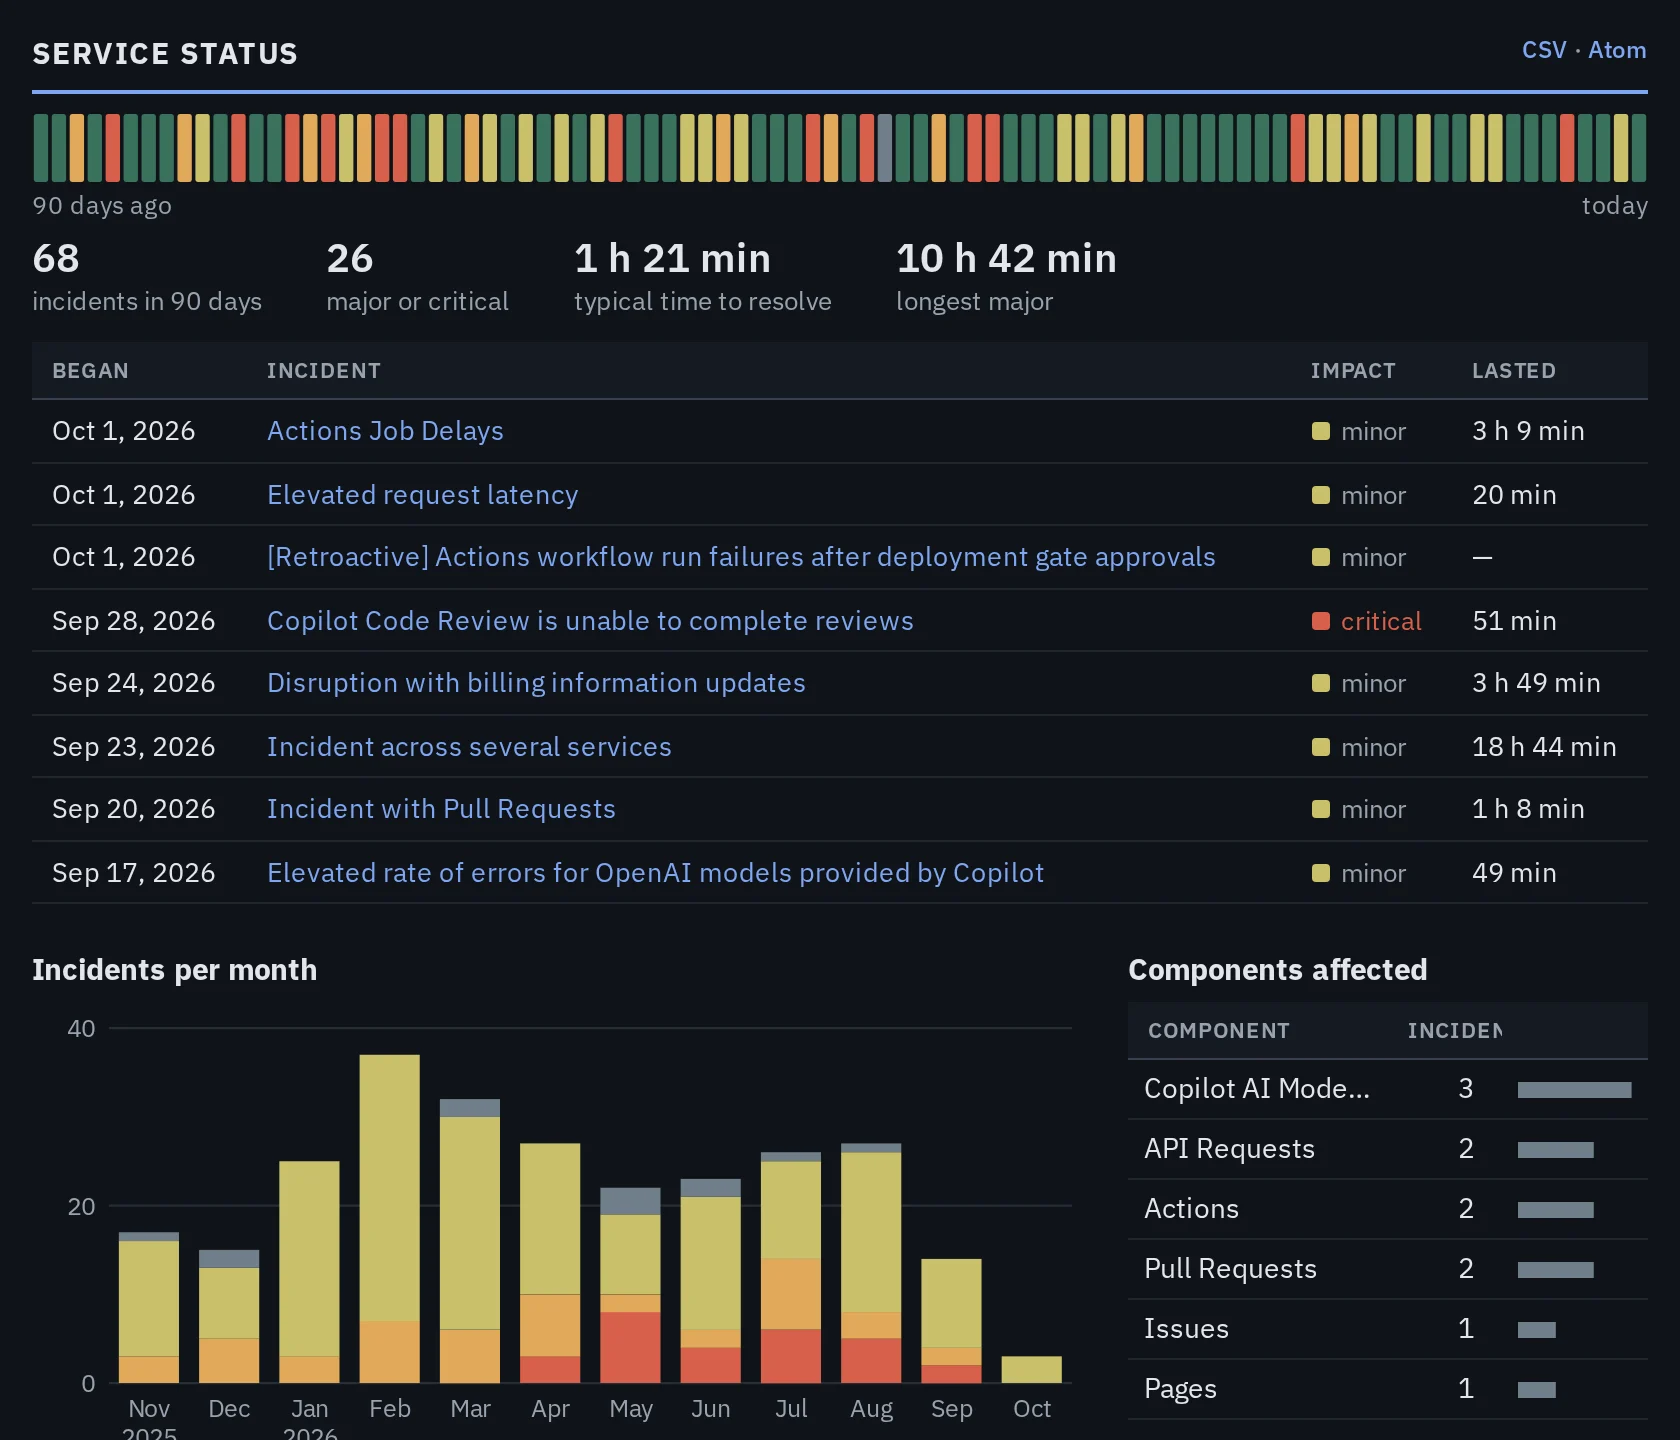Download the CSV export

pos(1544,50)
